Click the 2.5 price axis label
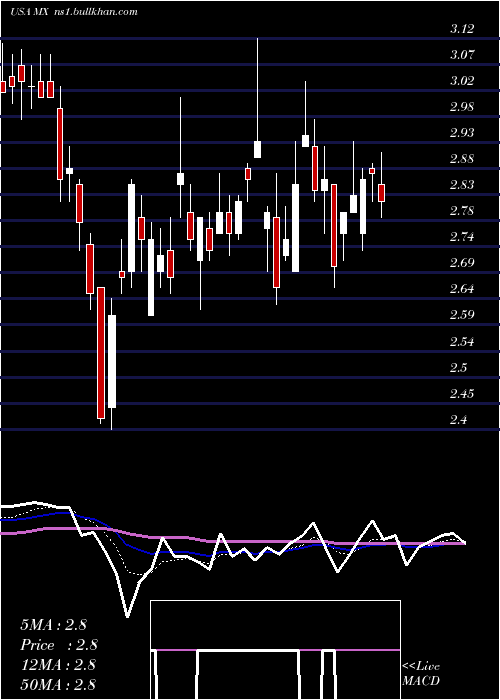This screenshot has width=500, height=700. click(458, 368)
